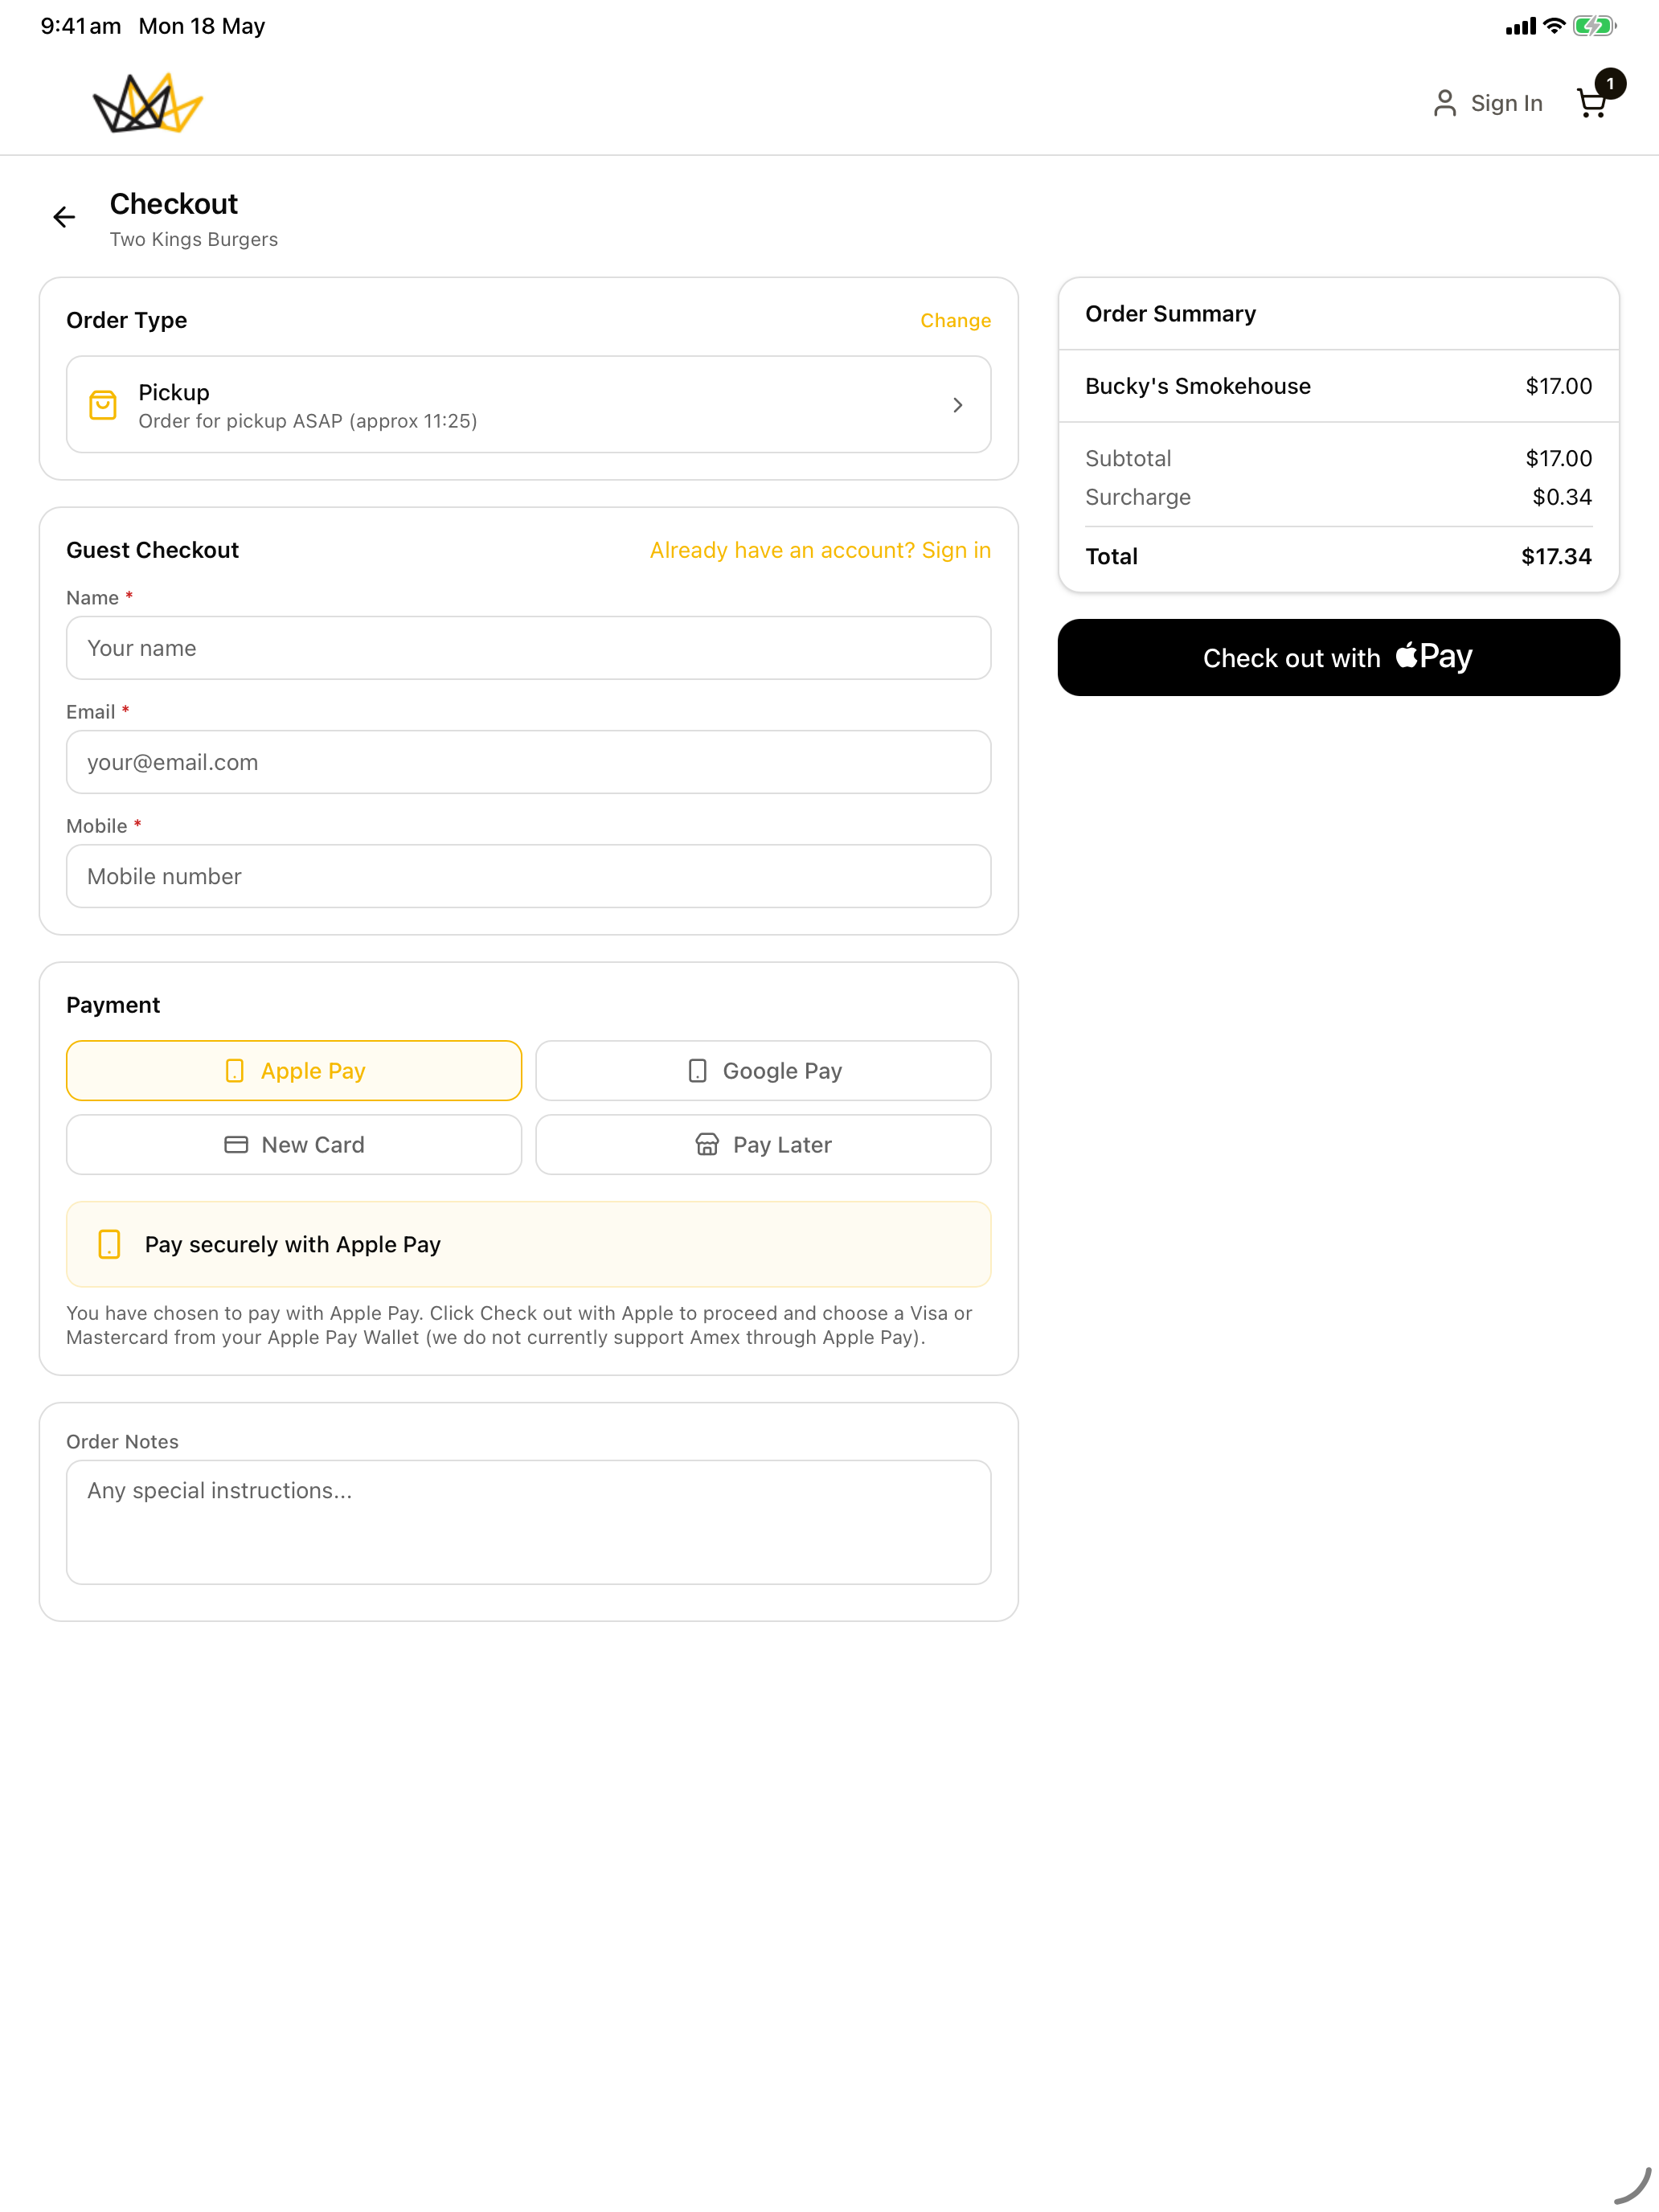Screen dimensions: 1659x2212
Task: Select Apple Pay payment method
Action: [x=294, y=1071]
